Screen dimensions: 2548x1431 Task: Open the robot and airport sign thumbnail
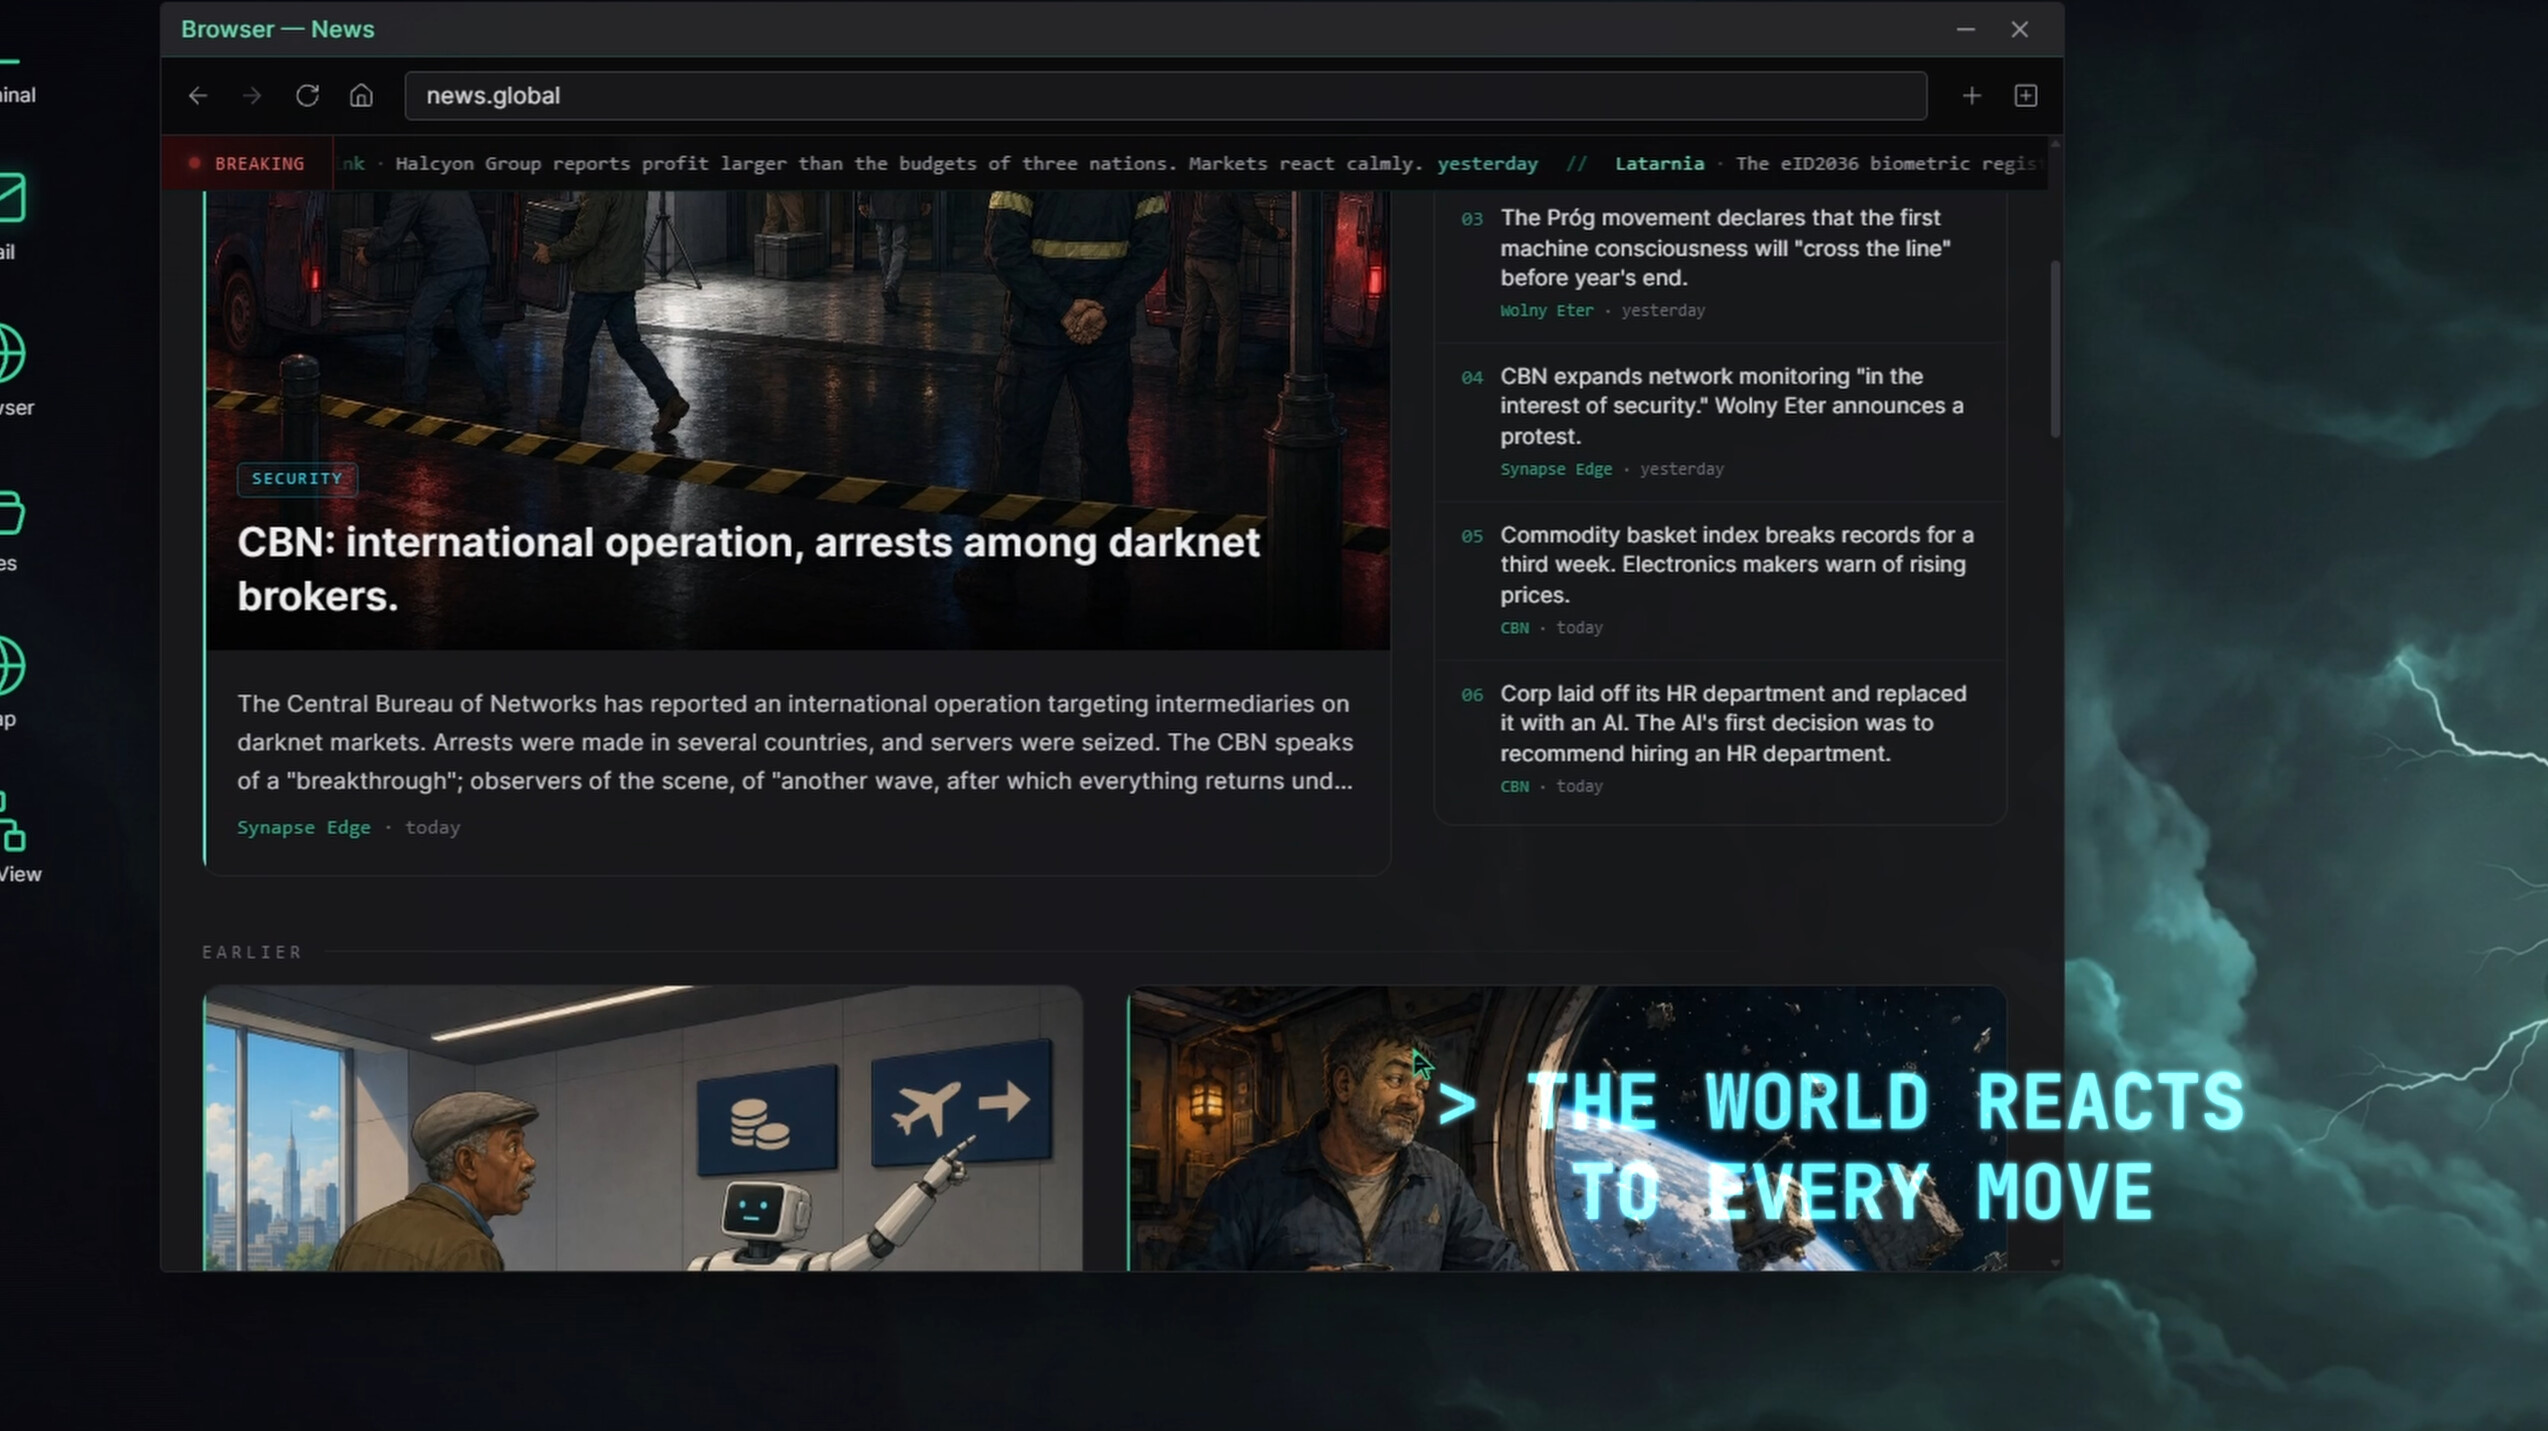tap(643, 1128)
